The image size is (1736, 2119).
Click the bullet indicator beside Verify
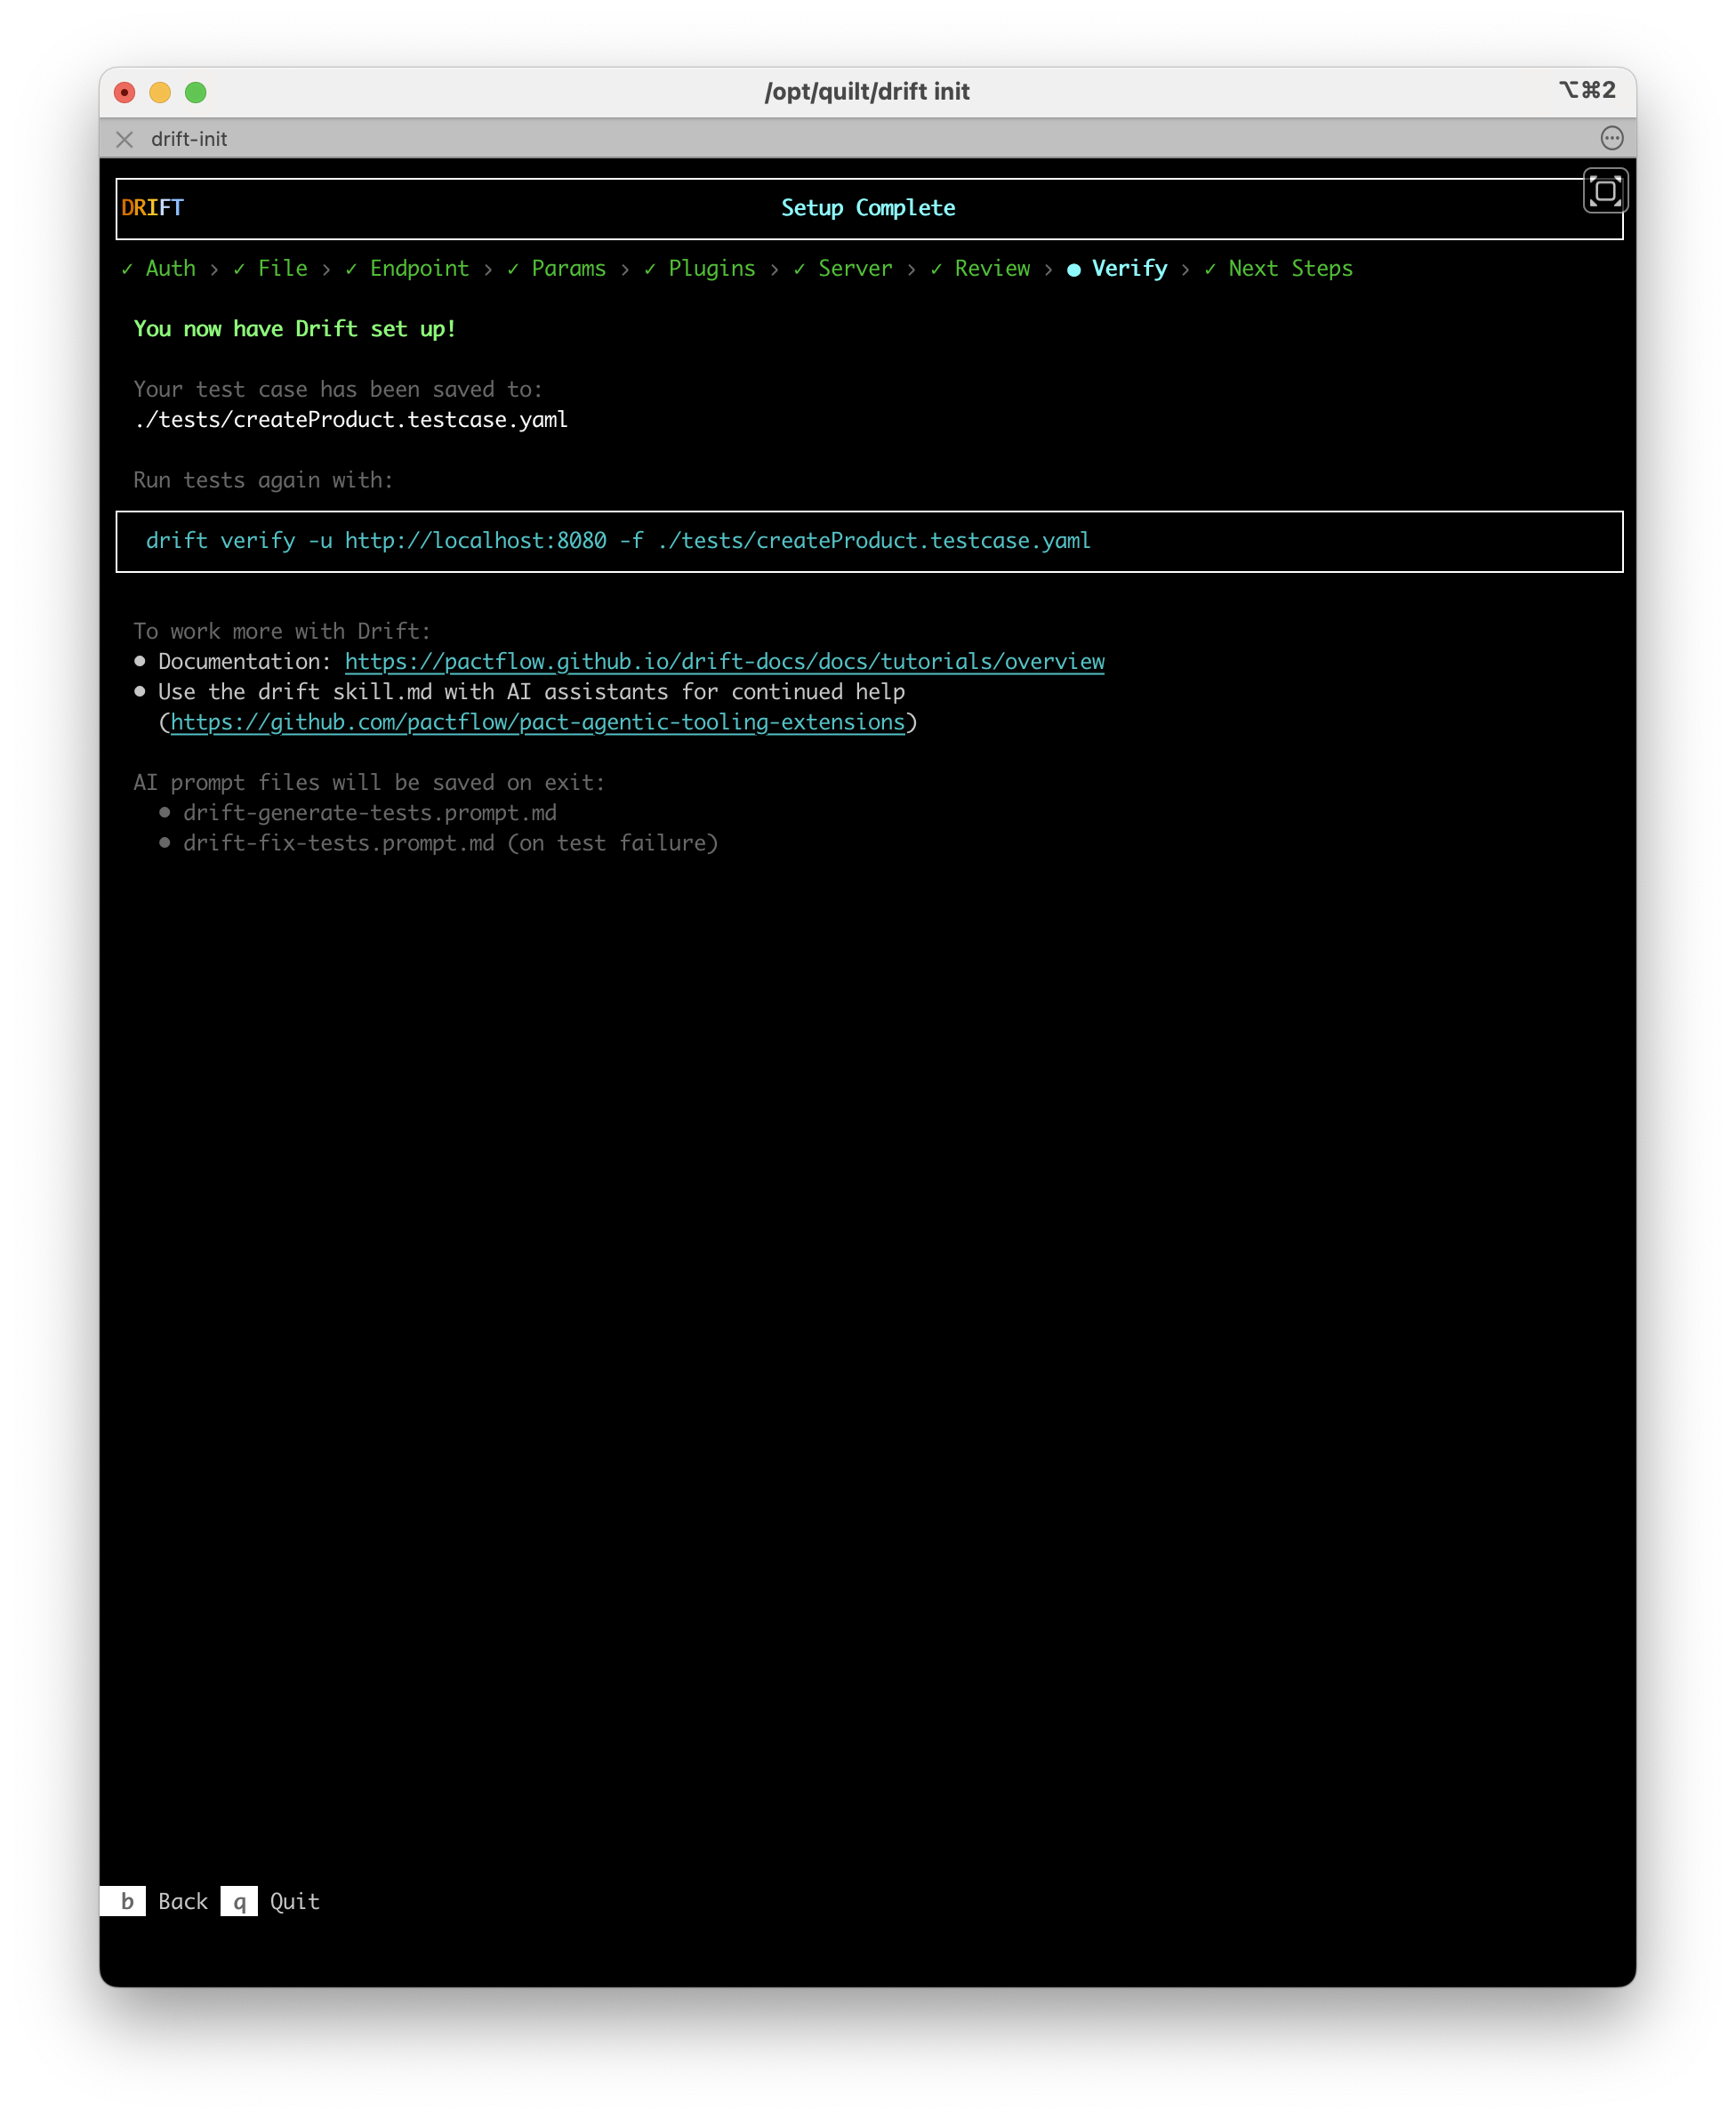pyautogui.click(x=1073, y=269)
